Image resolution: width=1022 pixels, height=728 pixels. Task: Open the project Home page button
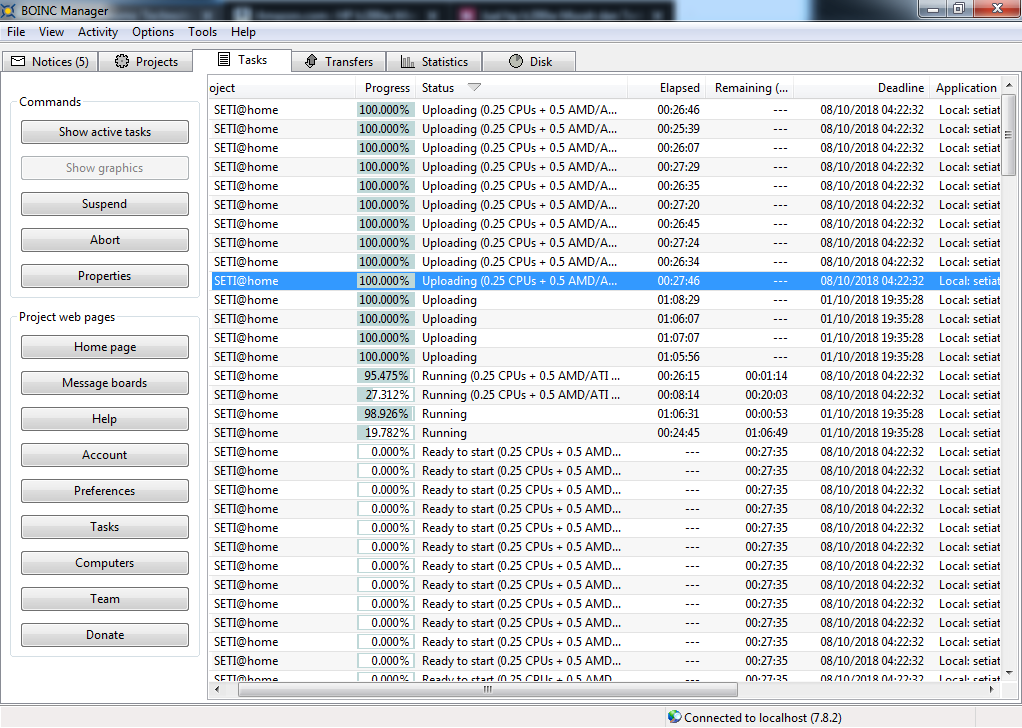pos(104,347)
